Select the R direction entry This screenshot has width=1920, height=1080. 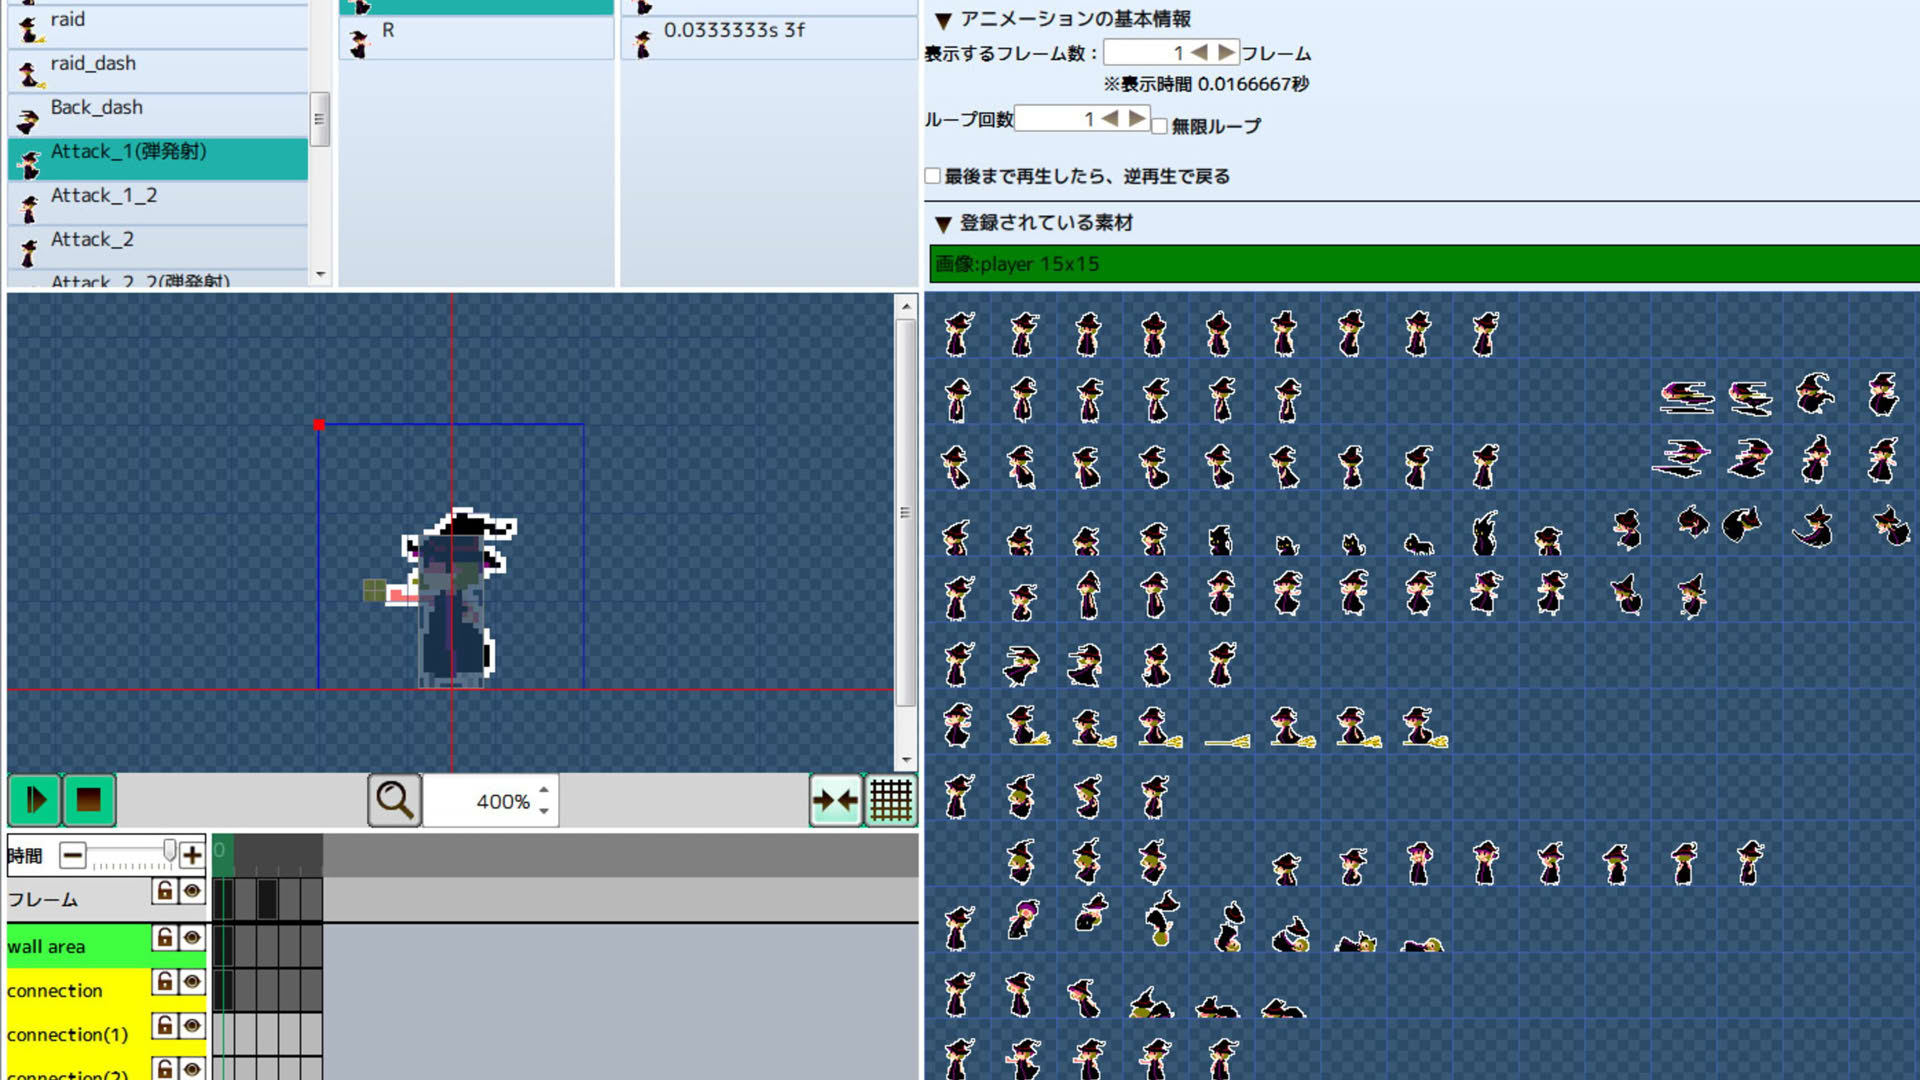(476, 38)
